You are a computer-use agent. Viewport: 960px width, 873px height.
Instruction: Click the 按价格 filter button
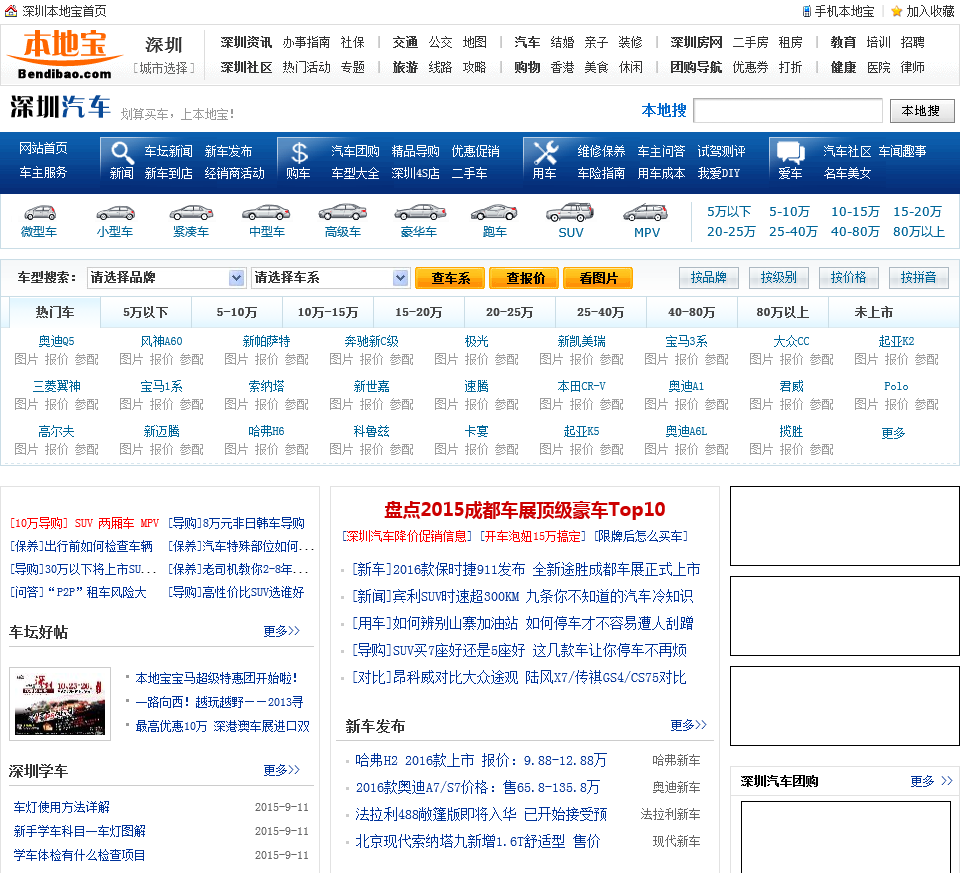[x=849, y=278]
